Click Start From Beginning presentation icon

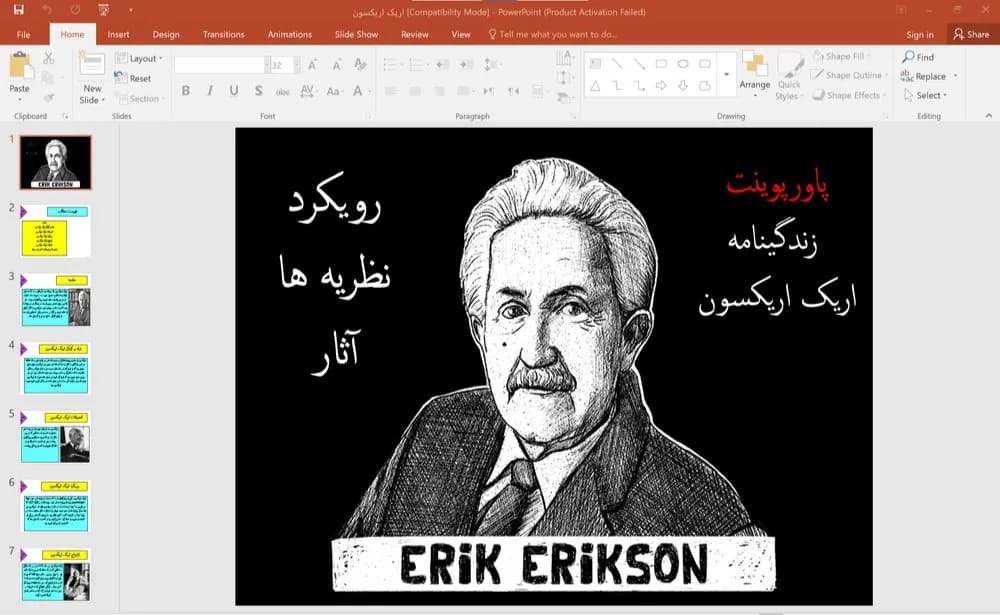tap(103, 10)
